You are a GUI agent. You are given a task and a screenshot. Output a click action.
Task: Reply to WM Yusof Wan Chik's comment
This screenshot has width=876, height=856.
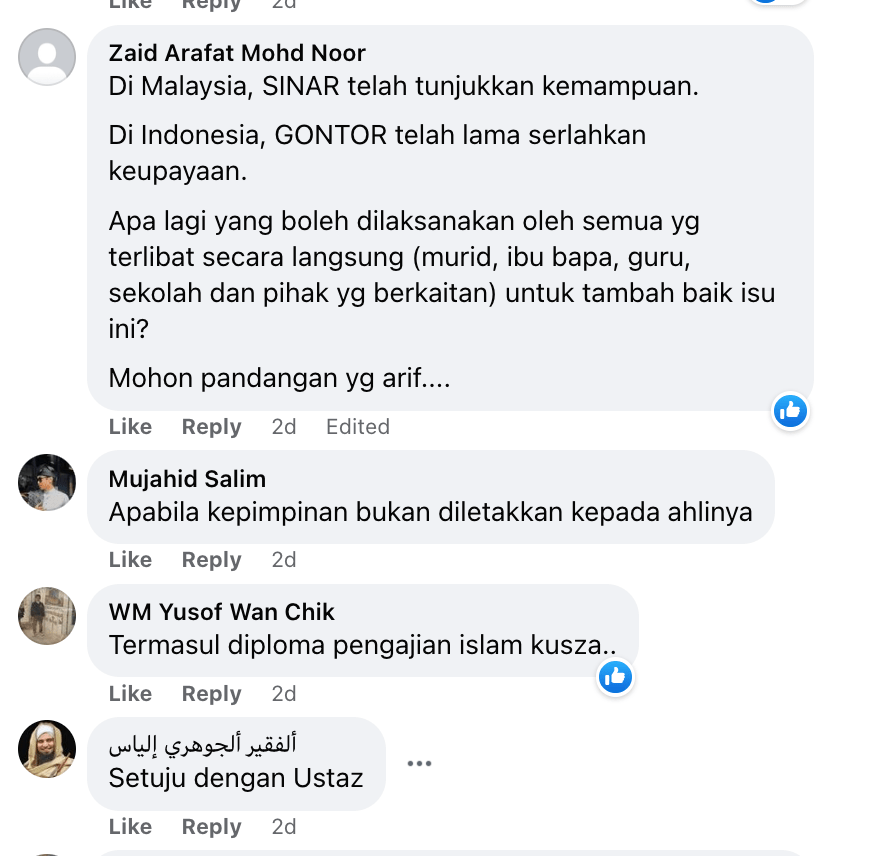(211, 693)
